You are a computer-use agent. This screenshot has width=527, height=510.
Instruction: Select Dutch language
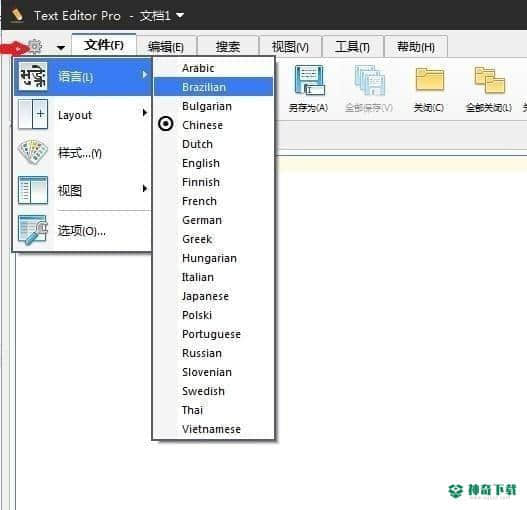pos(213,144)
